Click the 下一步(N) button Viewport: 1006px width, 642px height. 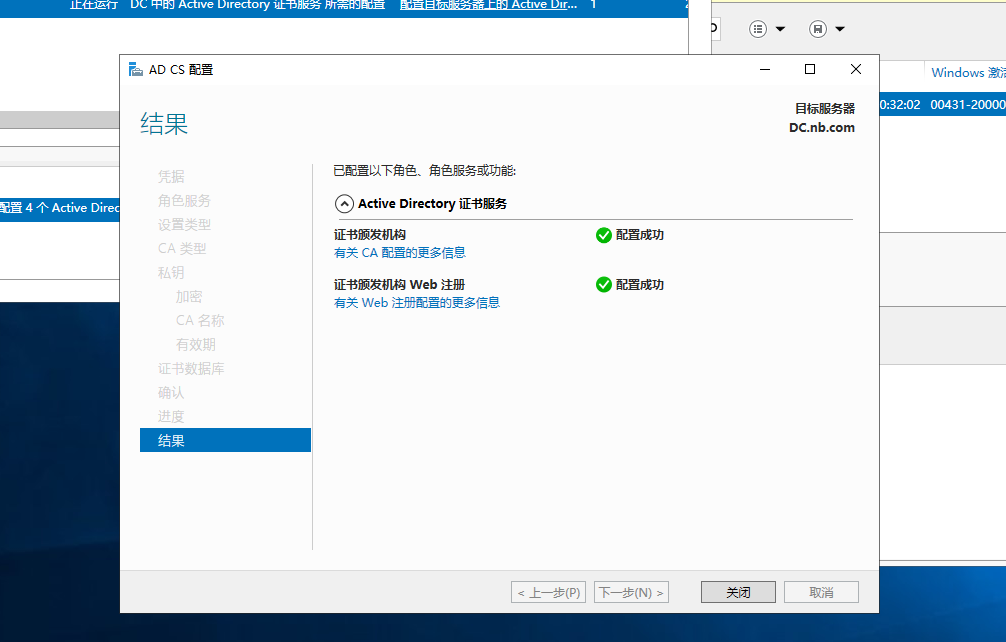tap(631, 592)
